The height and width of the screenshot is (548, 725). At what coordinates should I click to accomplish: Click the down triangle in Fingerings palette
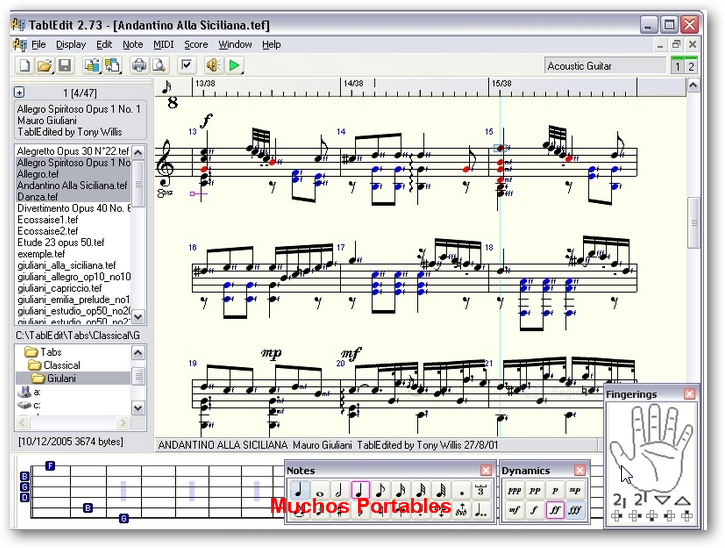663,500
